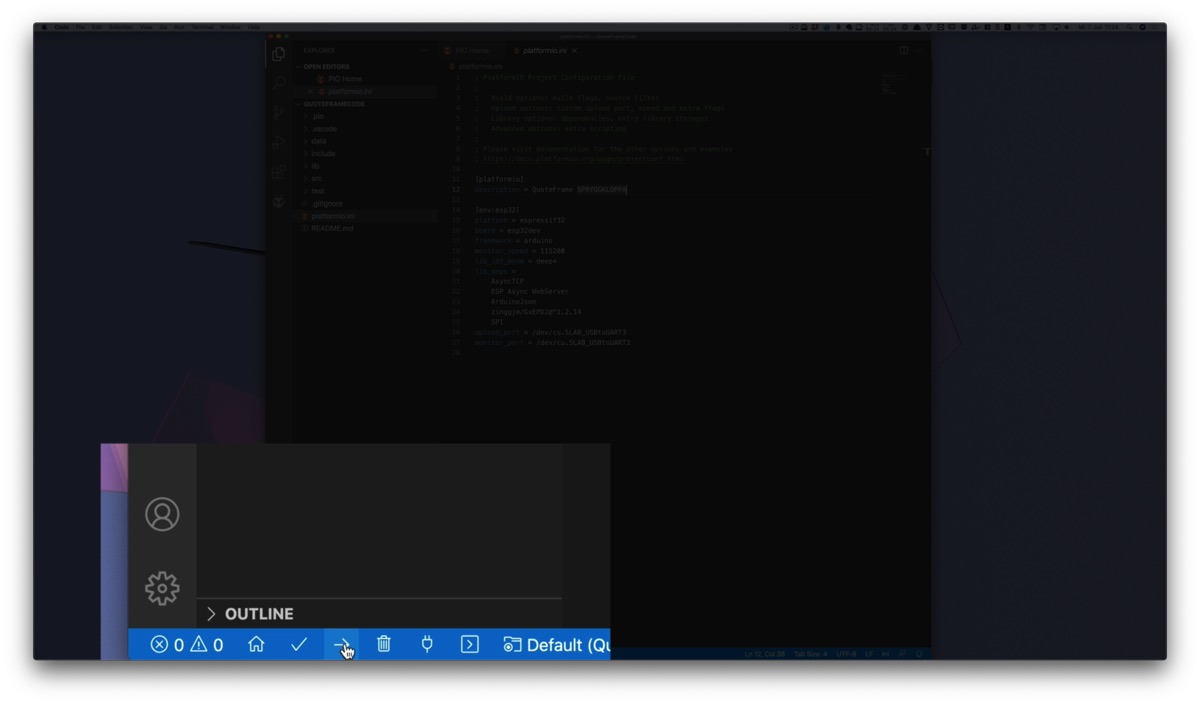Open Explorer view in the activity bar
Screen dimensions: 1200x704
(279, 54)
